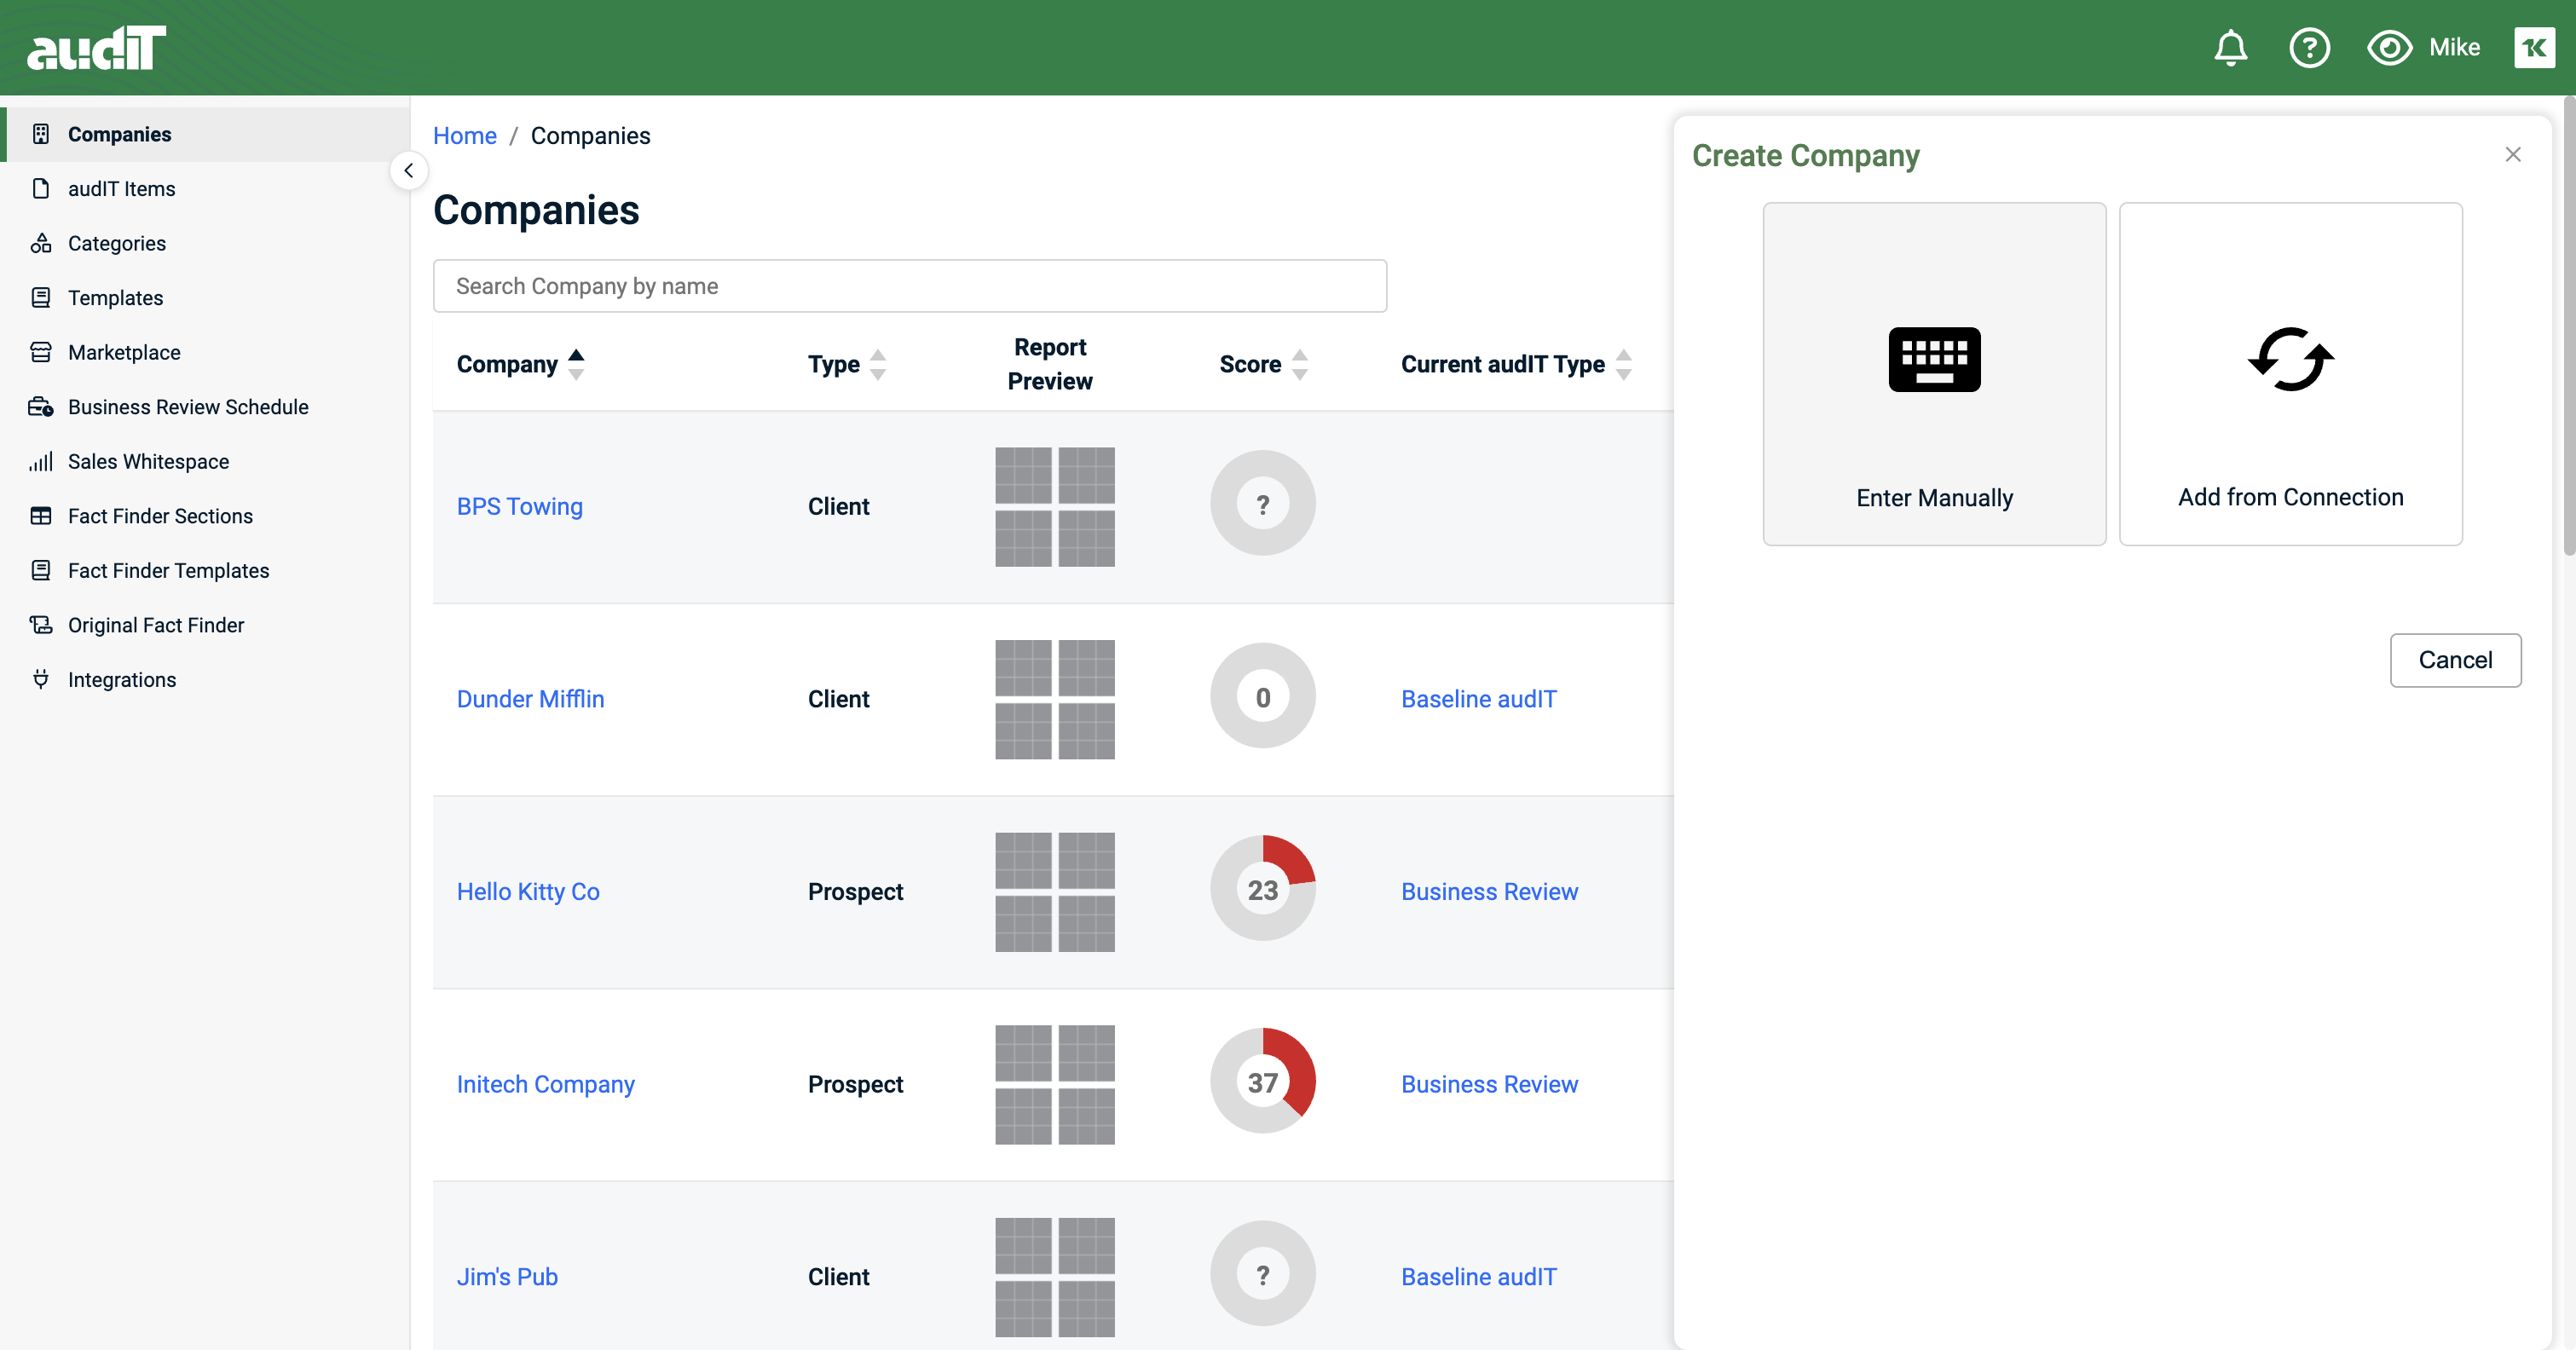Open Hello Kitty Co Business Review link
Screen dimensions: 2576x1350
tap(1489, 891)
